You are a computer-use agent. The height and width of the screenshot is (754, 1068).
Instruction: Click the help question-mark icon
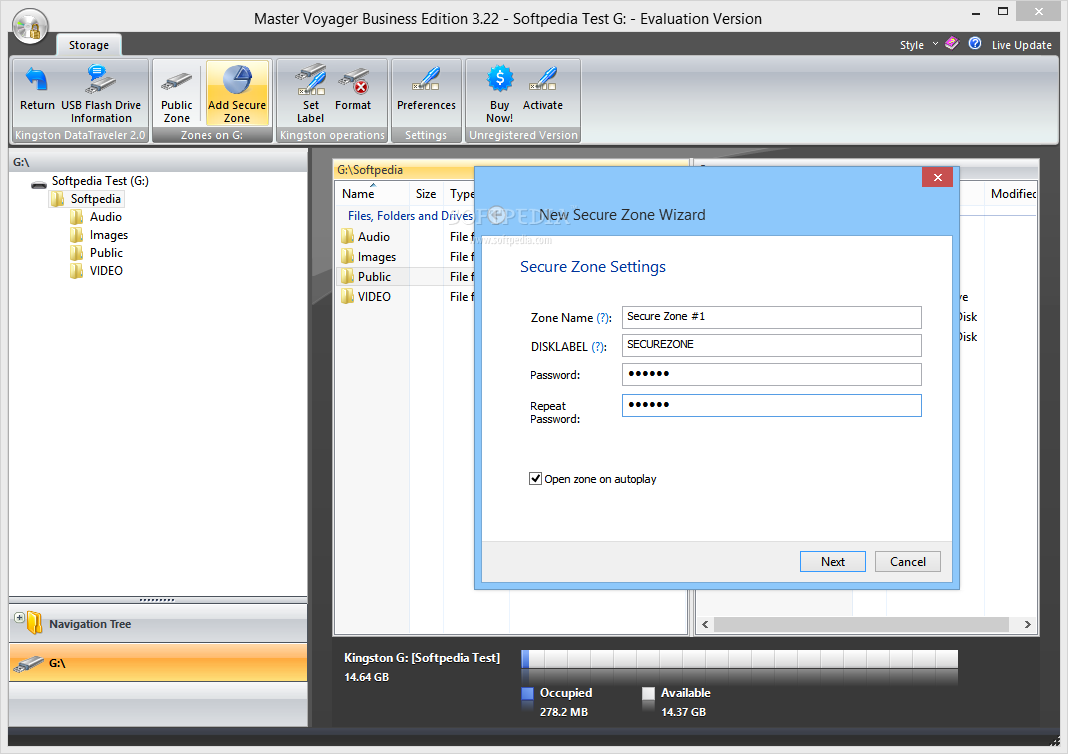pos(975,44)
